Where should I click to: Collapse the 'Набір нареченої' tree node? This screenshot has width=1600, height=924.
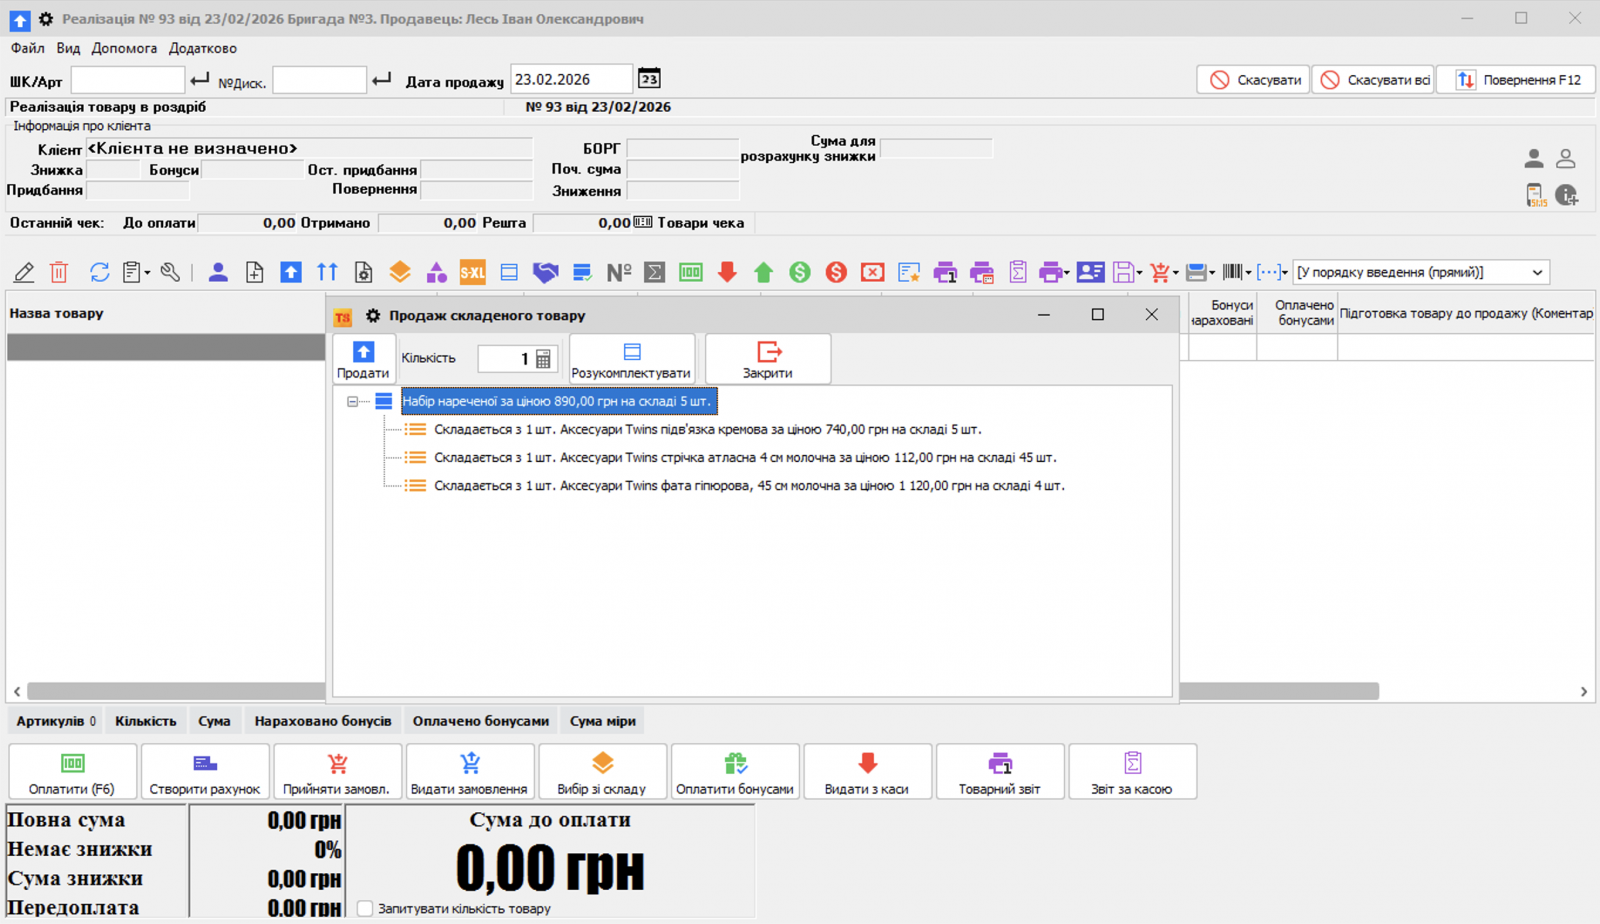pyautogui.click(x=352, y=401)
